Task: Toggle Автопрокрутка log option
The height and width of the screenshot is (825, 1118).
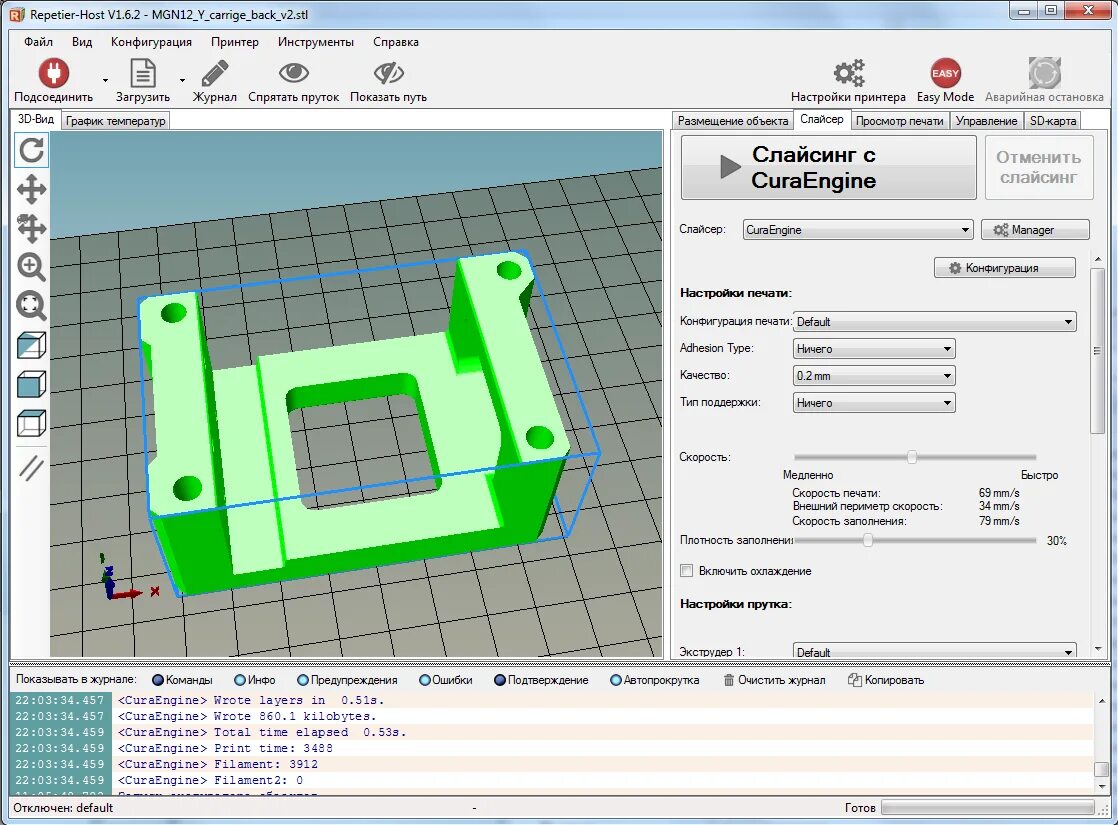Action: coord(655,680)
